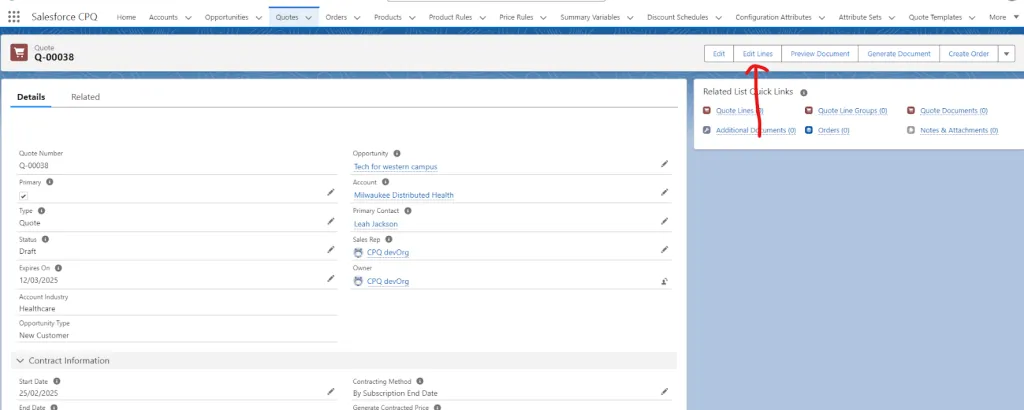Click the info icon beside Start Date
The image size is (1024, 410).
click(57, 381)
